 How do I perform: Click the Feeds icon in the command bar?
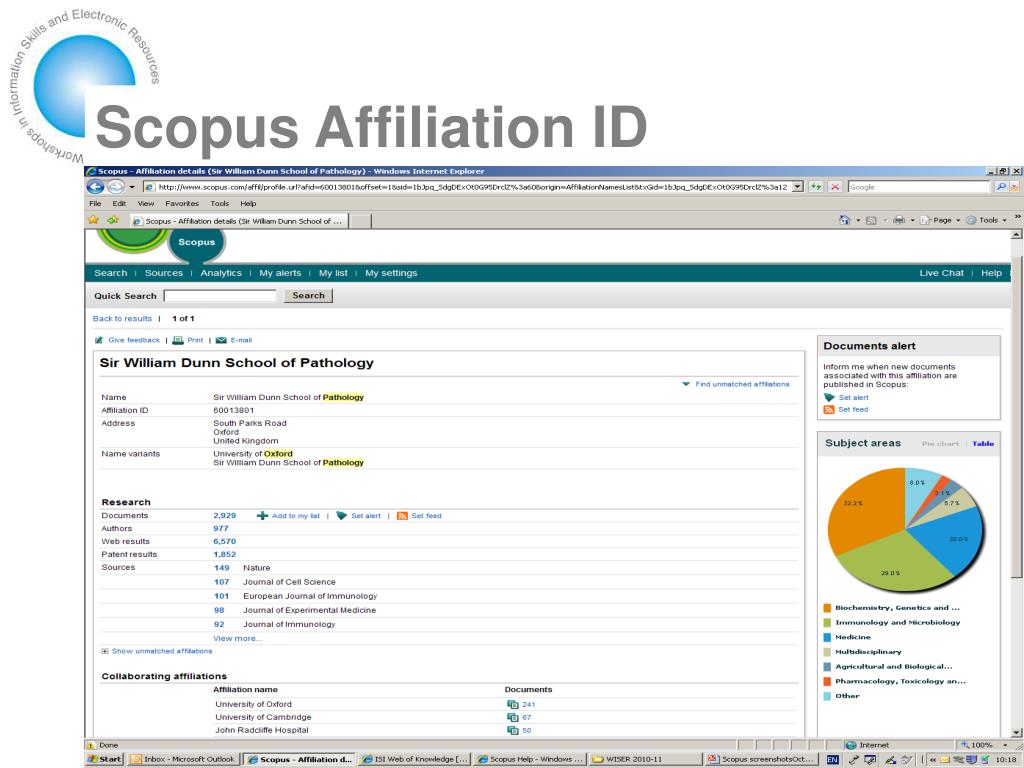871,220
